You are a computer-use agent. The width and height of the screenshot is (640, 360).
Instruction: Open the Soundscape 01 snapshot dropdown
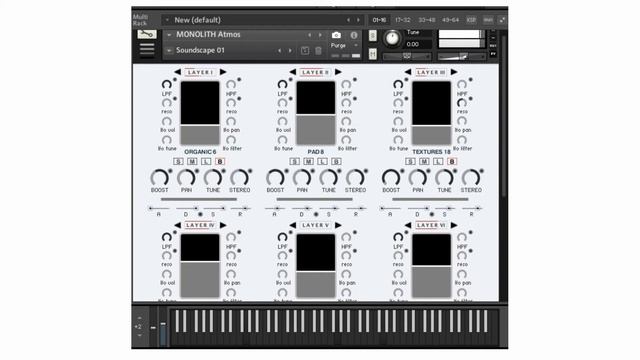coord(169,51)
